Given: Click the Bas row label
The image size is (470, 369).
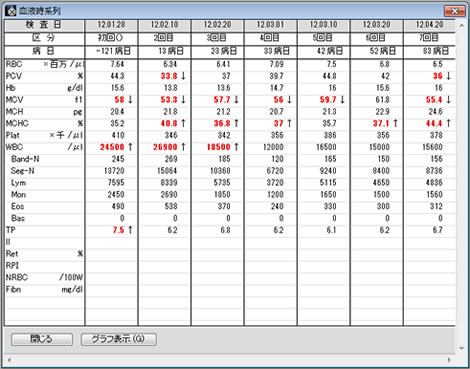Looking at the screenshot, I should 18,218.
